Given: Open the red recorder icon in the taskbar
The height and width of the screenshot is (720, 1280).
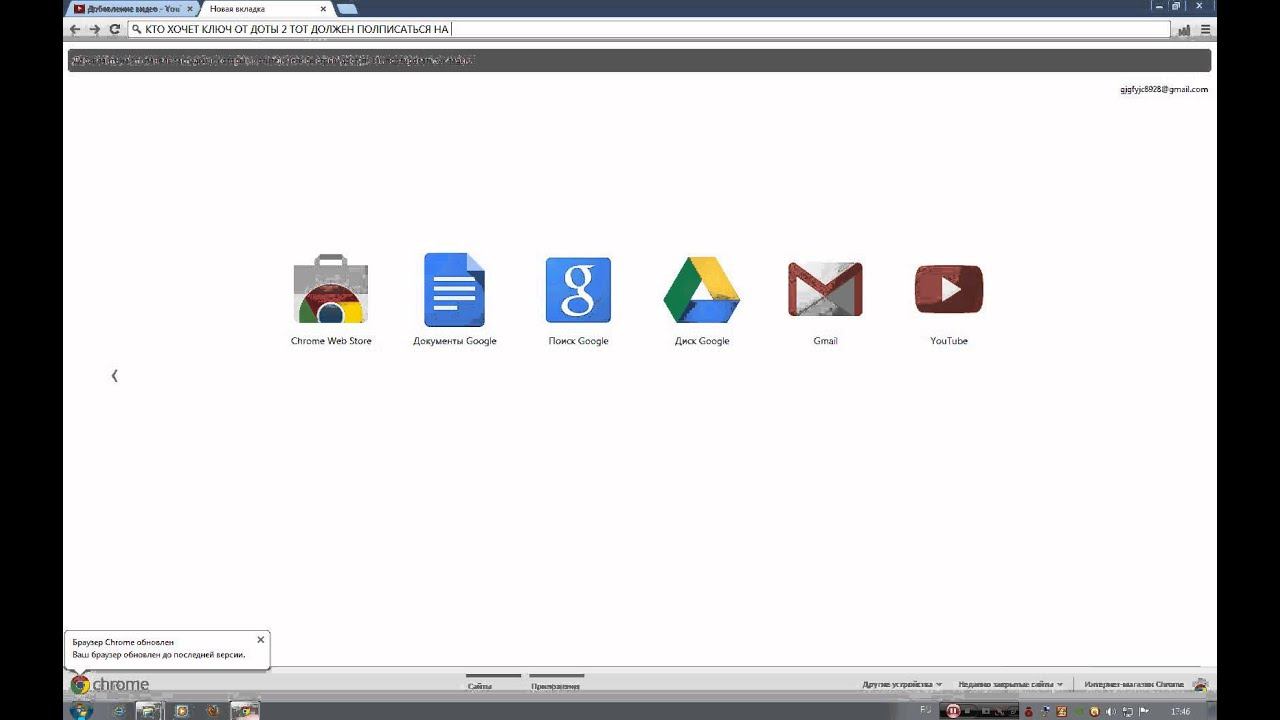Looking at the screenshot, I should (x=953, y=711).
